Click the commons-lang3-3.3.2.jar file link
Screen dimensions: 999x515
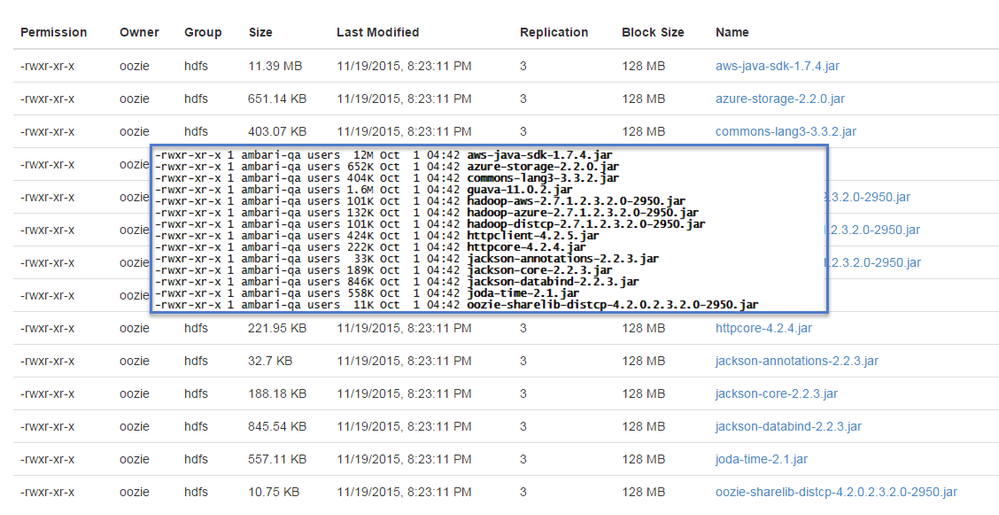786,132
